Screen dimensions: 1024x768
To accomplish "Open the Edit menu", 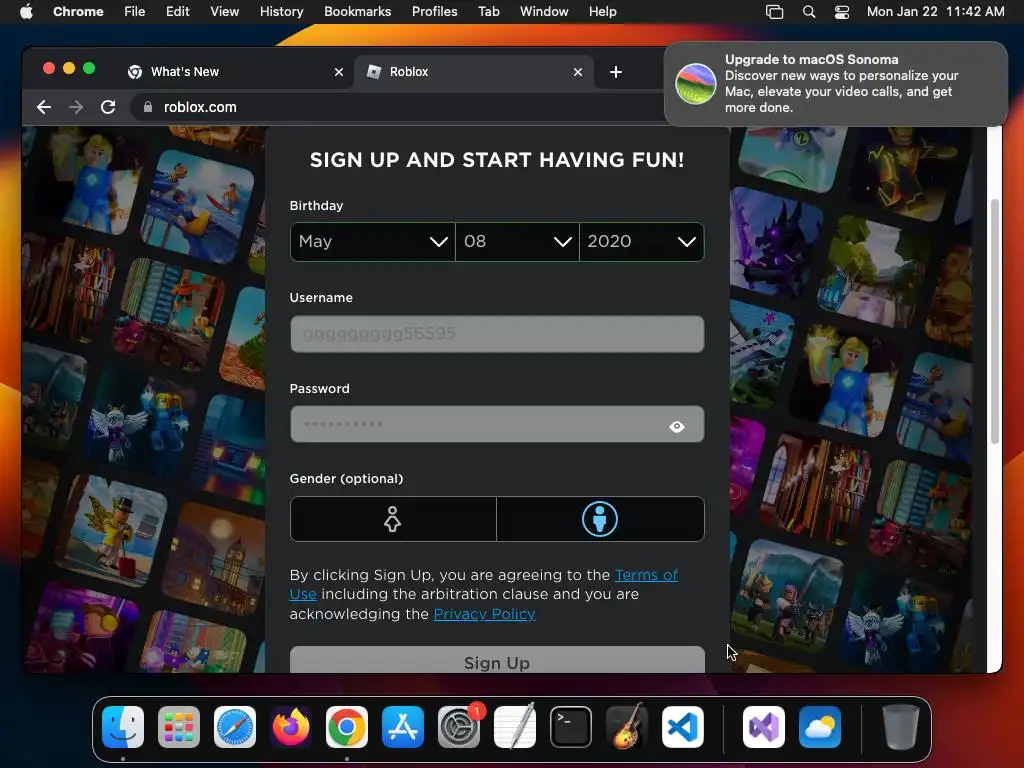I will 177,12.
